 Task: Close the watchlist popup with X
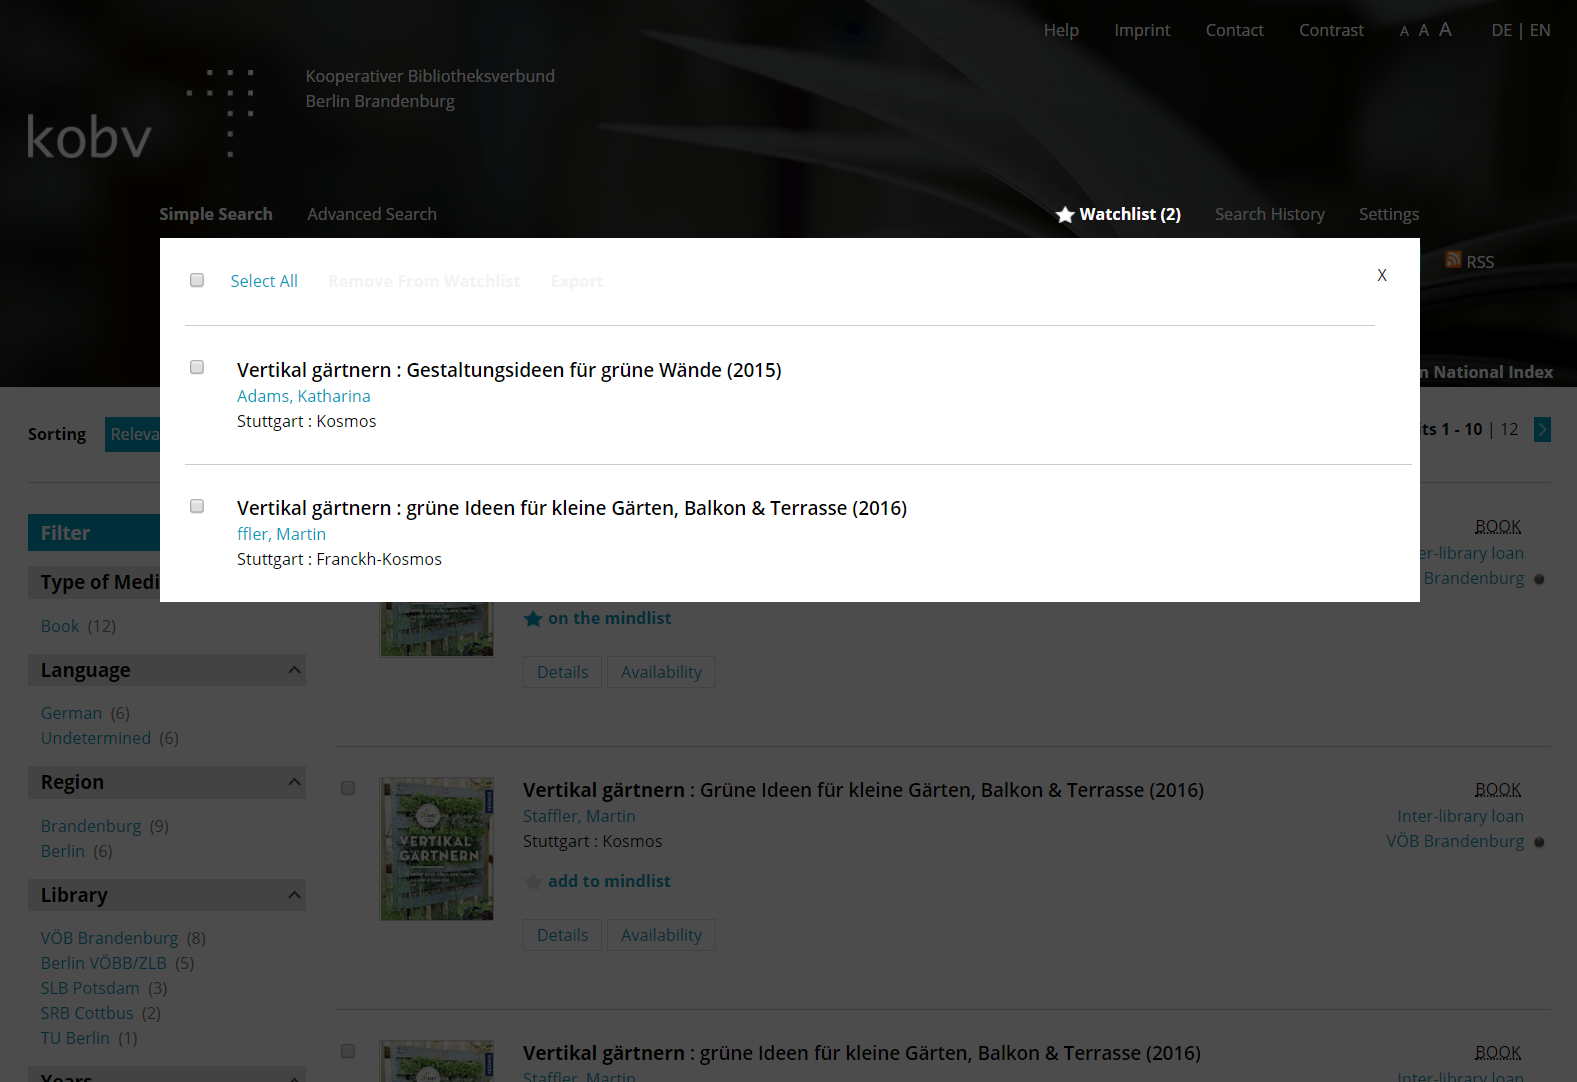[1381, 275]
